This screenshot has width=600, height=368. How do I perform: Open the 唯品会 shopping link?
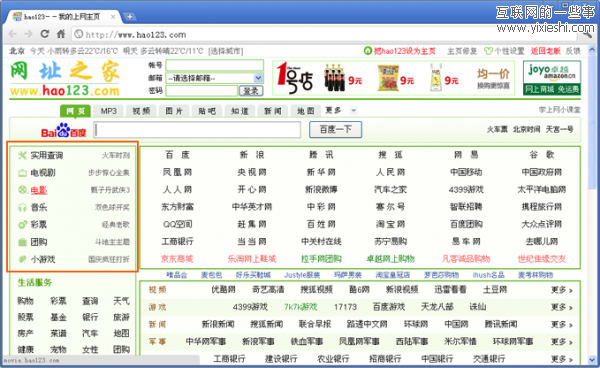point(176,275)
